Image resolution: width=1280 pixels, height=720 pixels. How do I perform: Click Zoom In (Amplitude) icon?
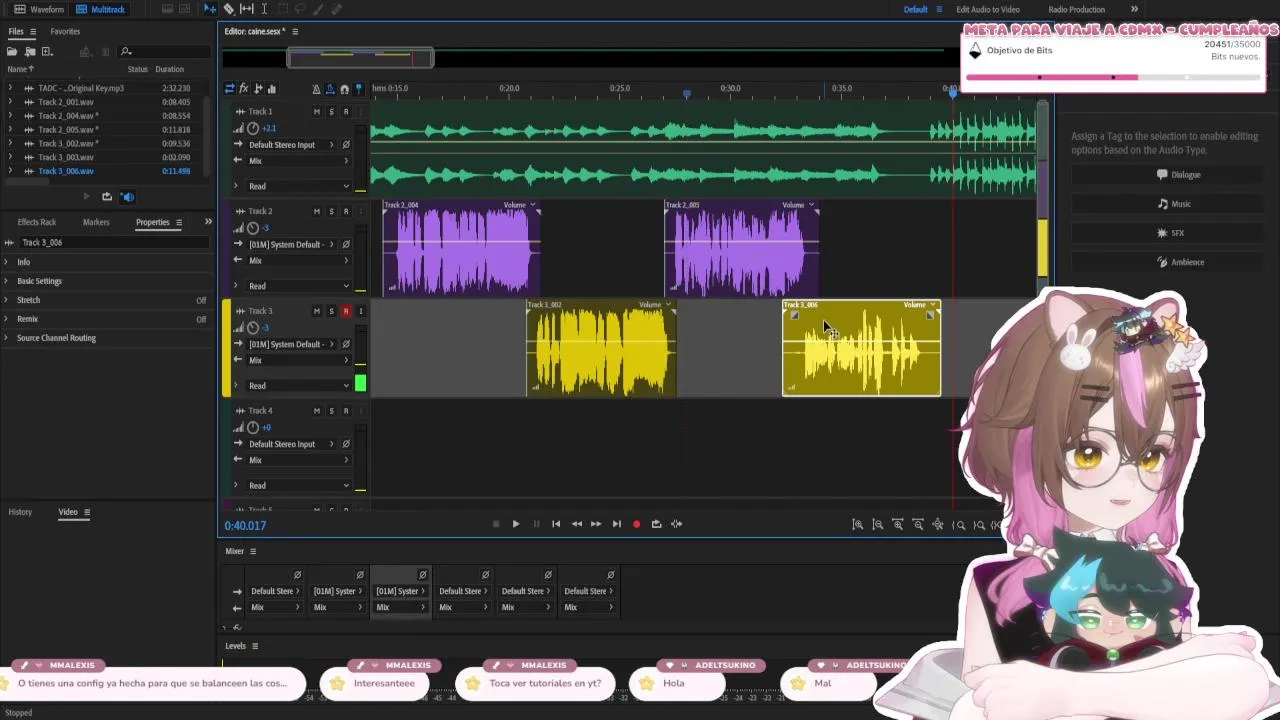click(858, 524)
